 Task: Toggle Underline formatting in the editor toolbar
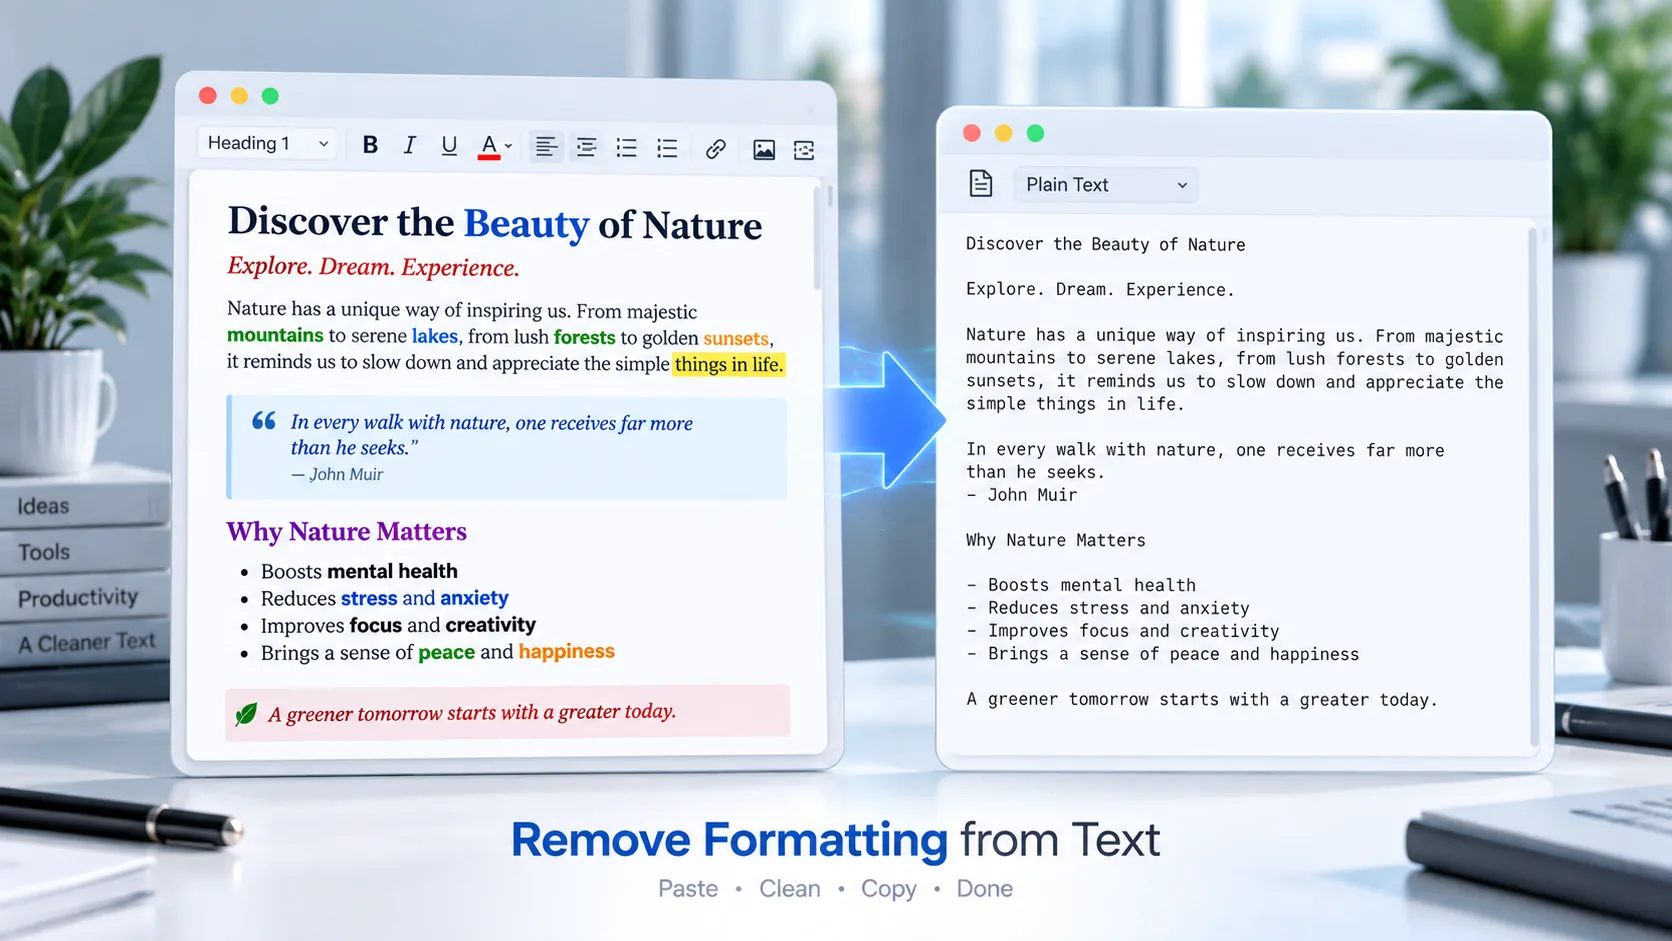[449, 146]
